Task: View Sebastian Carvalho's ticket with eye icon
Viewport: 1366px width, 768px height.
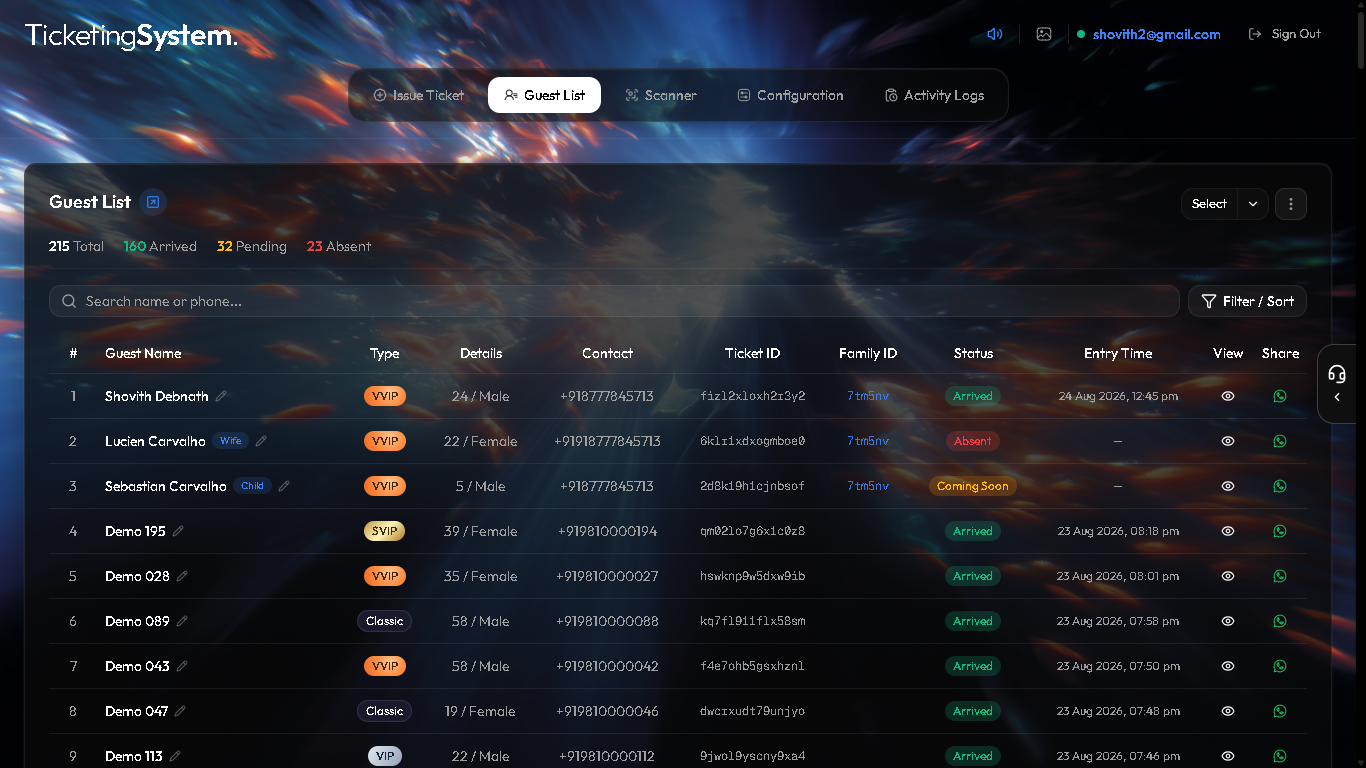Action: [x=1228, y=486]
